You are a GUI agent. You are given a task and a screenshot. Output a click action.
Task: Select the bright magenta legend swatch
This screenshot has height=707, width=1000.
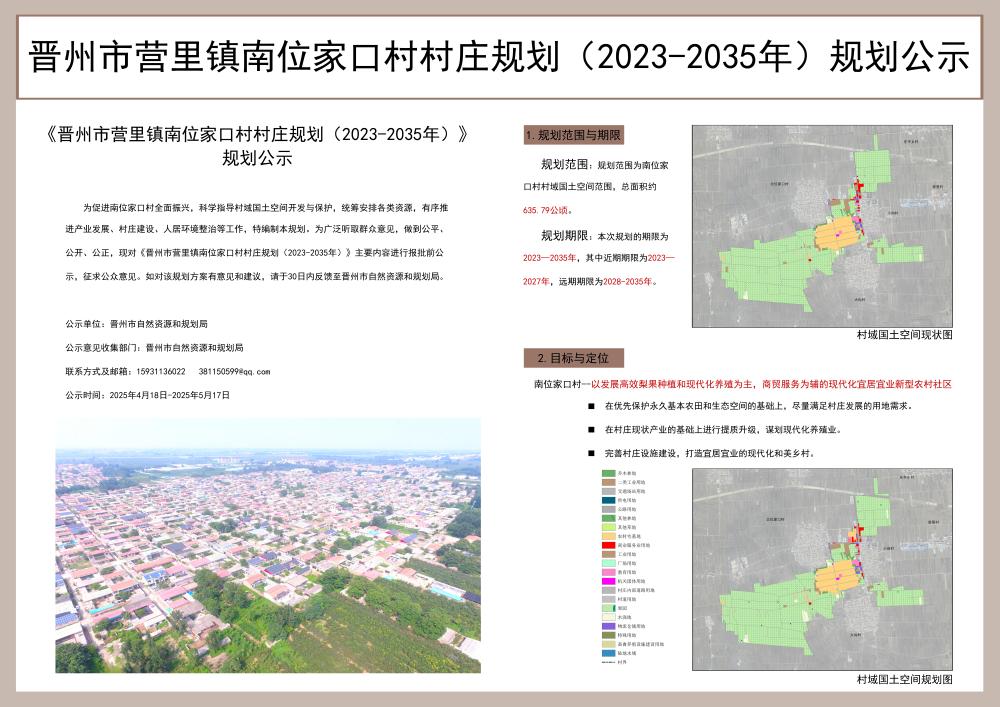pyautogui.click(x=608, y=581)
